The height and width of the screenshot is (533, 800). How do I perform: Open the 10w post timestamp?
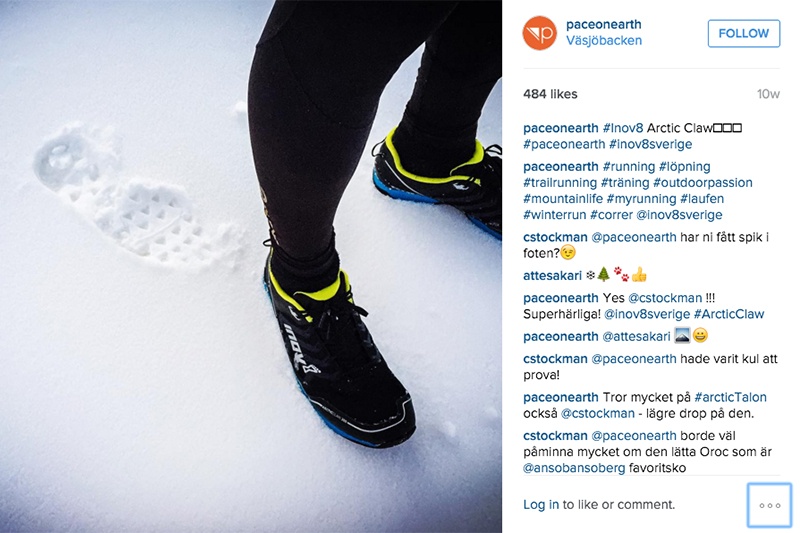768,94
